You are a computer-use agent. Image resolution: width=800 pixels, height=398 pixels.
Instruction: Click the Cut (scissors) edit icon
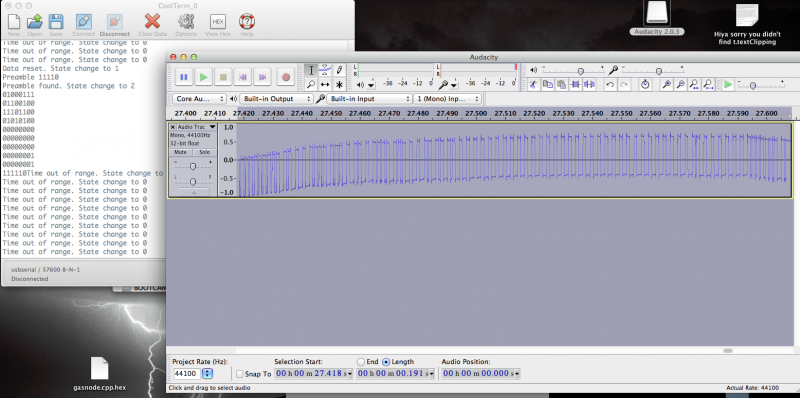point(533,84)
